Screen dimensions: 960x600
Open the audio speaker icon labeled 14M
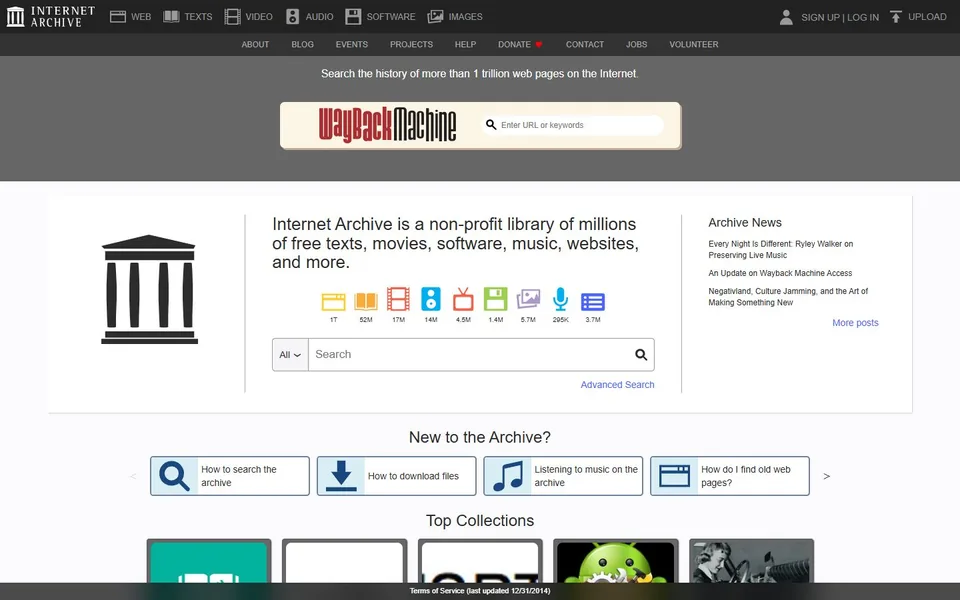point(431,299)
